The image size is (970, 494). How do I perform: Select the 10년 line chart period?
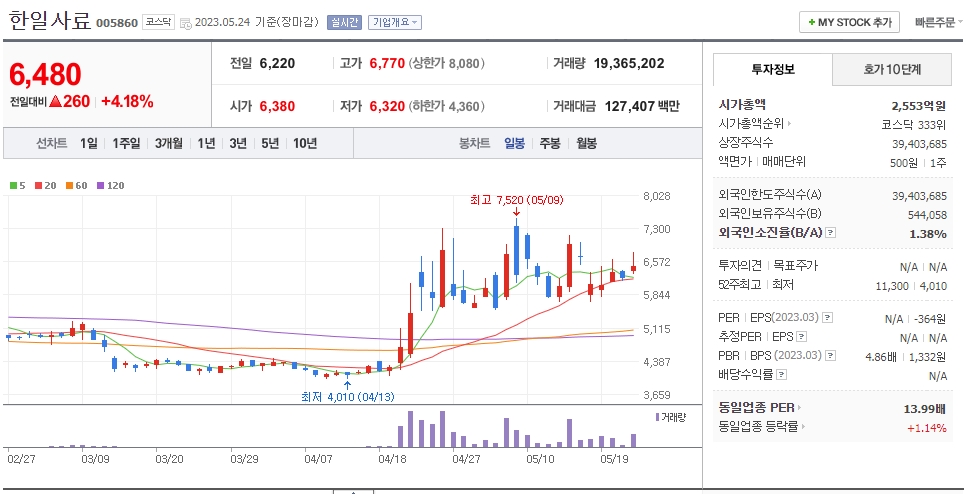pyautogui.click(x=305, y=143)
